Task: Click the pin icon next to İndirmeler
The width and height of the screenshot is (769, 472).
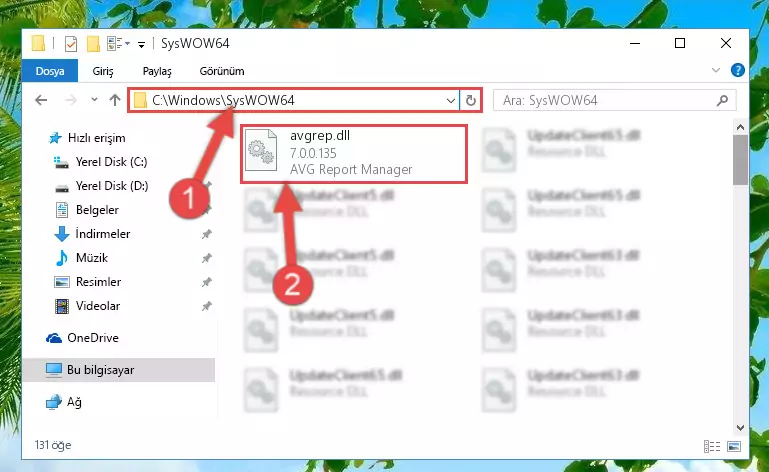Action: tap(206, 234)
